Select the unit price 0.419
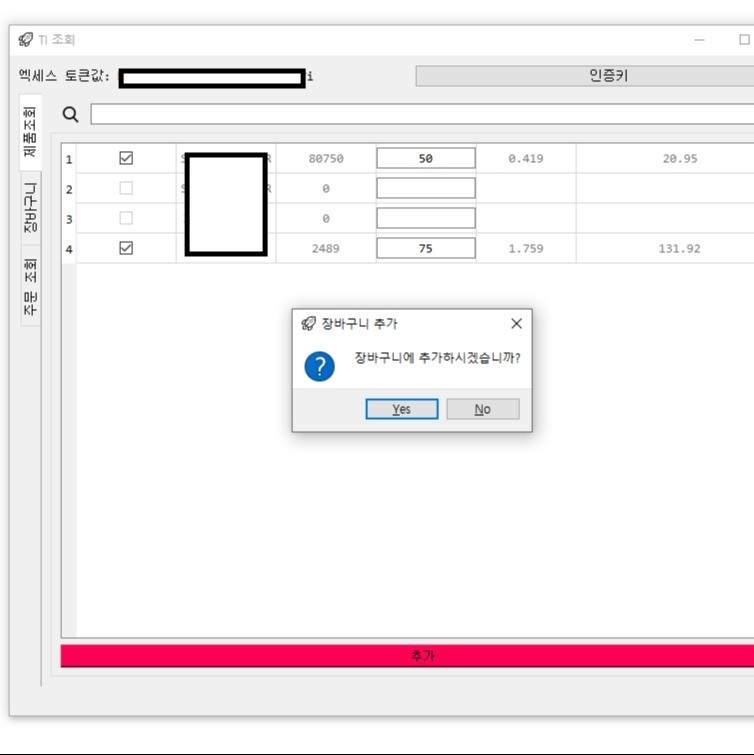The height and width of the screenshot is (755, 754). coord(526,158)
